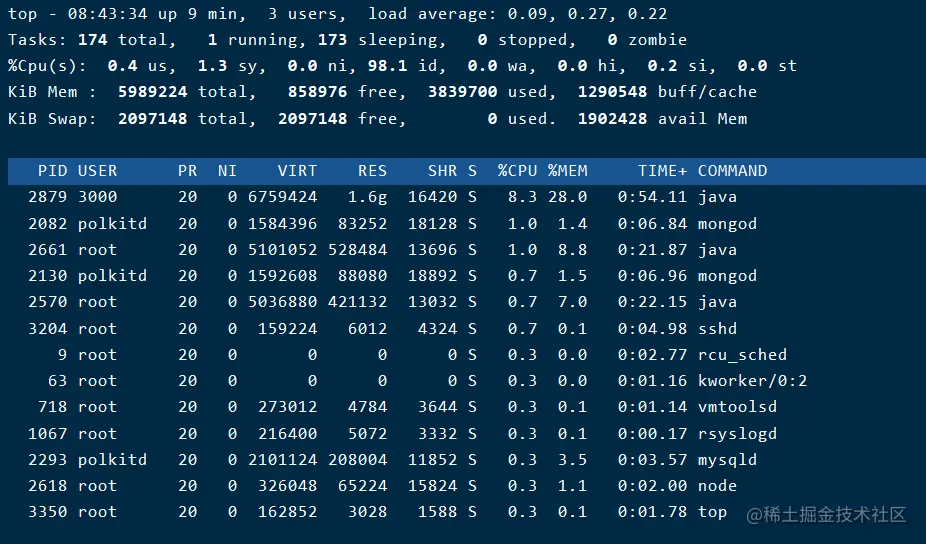Select PID 2082 in the process list
926x544 pixels.
pos(48,224)
